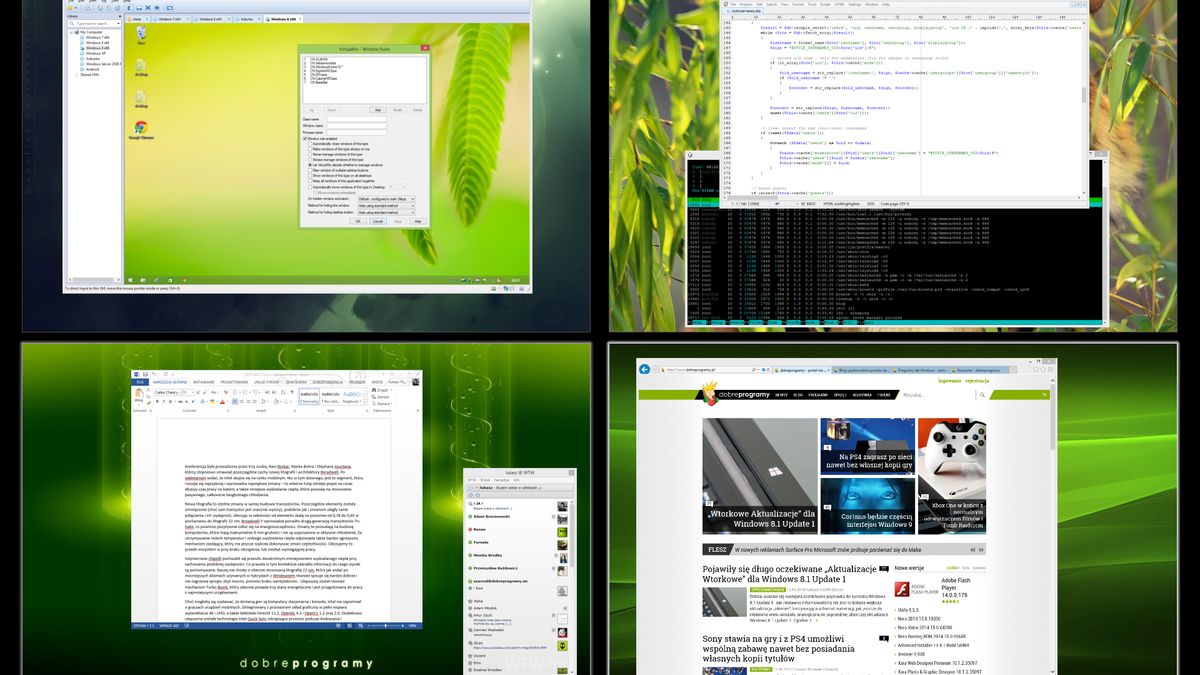The width and height of the screenshot is (1200, 675).
Task: Click the text highlight color icon in Word
Action: [212, 402]
